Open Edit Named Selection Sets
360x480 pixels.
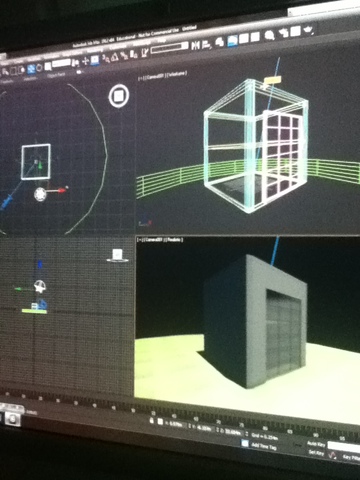click(x=144, y=52)
